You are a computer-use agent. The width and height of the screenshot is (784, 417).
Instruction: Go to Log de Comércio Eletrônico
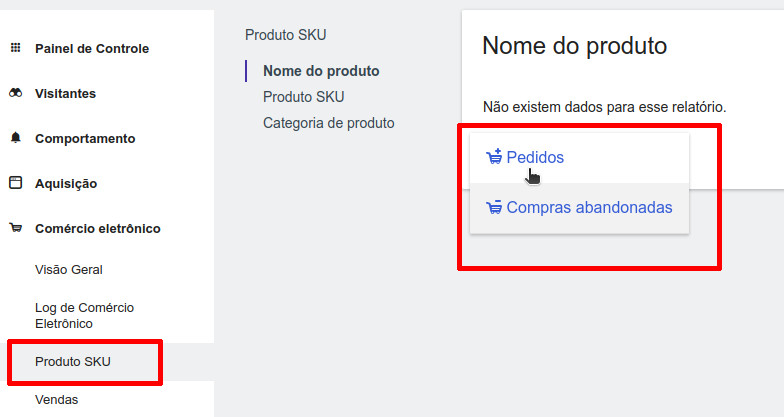[84, 315]
